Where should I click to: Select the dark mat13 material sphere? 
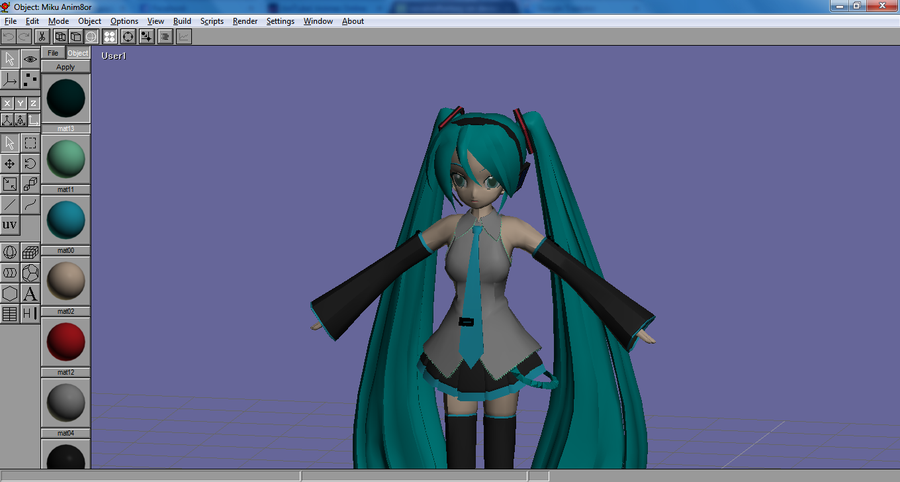click(x=65, y=98)
